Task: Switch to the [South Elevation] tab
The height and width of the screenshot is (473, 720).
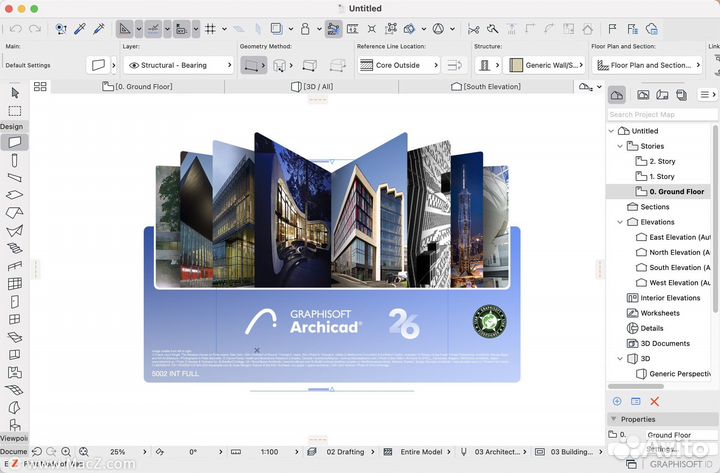Action: (486, 86)
